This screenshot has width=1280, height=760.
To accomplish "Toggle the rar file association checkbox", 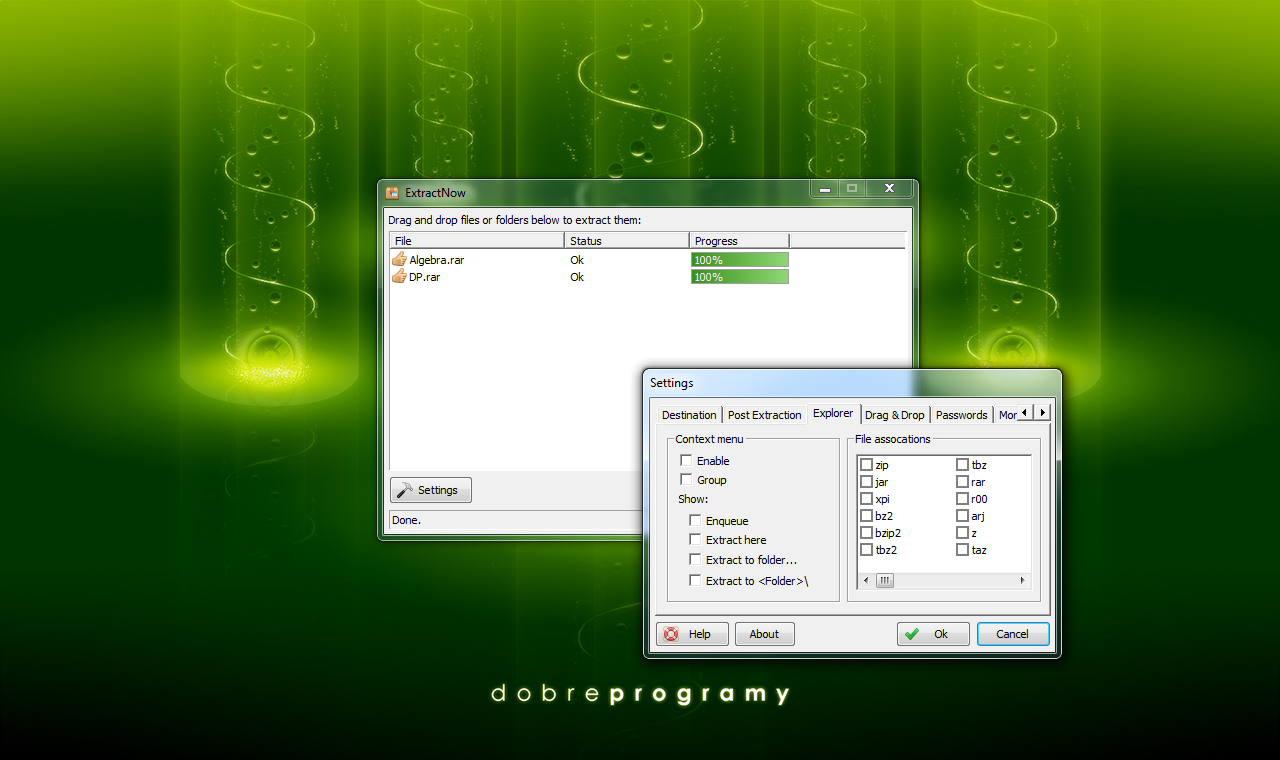I will [962, 482].
